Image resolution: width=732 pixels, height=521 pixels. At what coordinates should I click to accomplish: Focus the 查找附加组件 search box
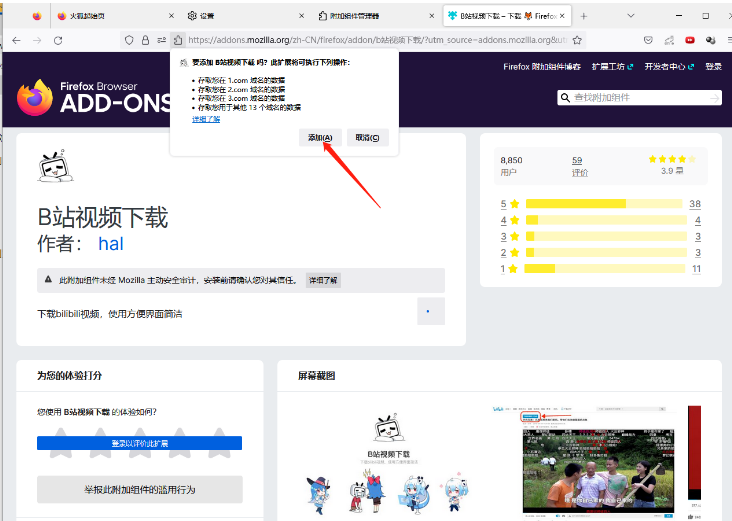(x=640, y=98)
